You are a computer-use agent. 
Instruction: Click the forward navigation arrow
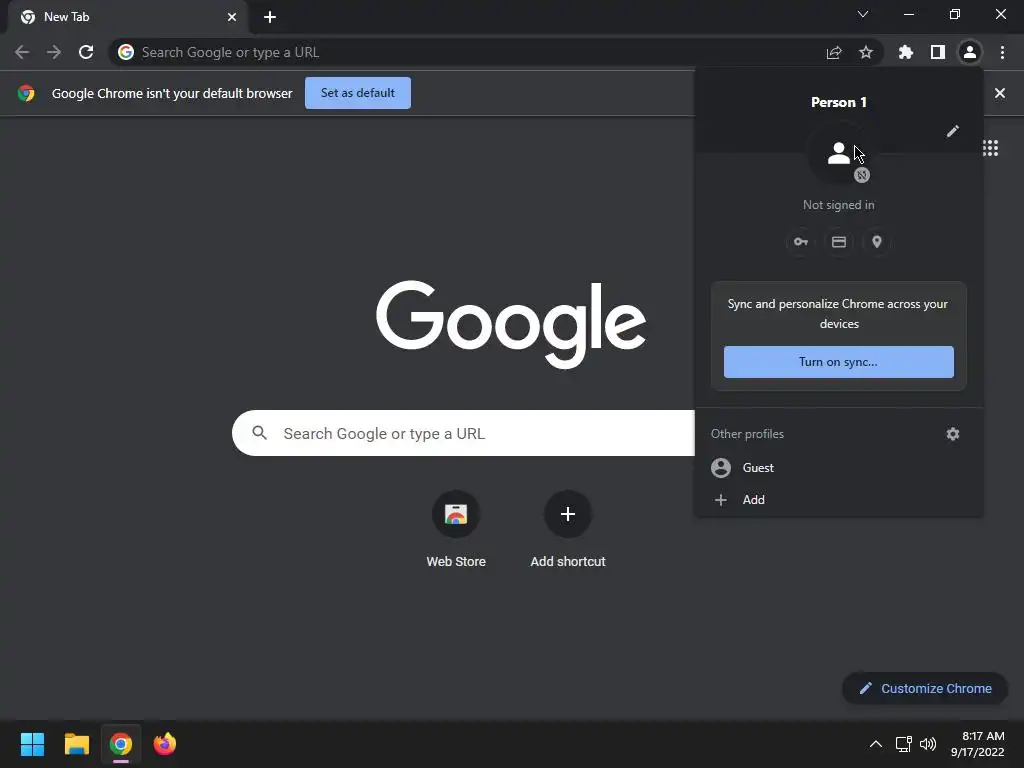54,52
